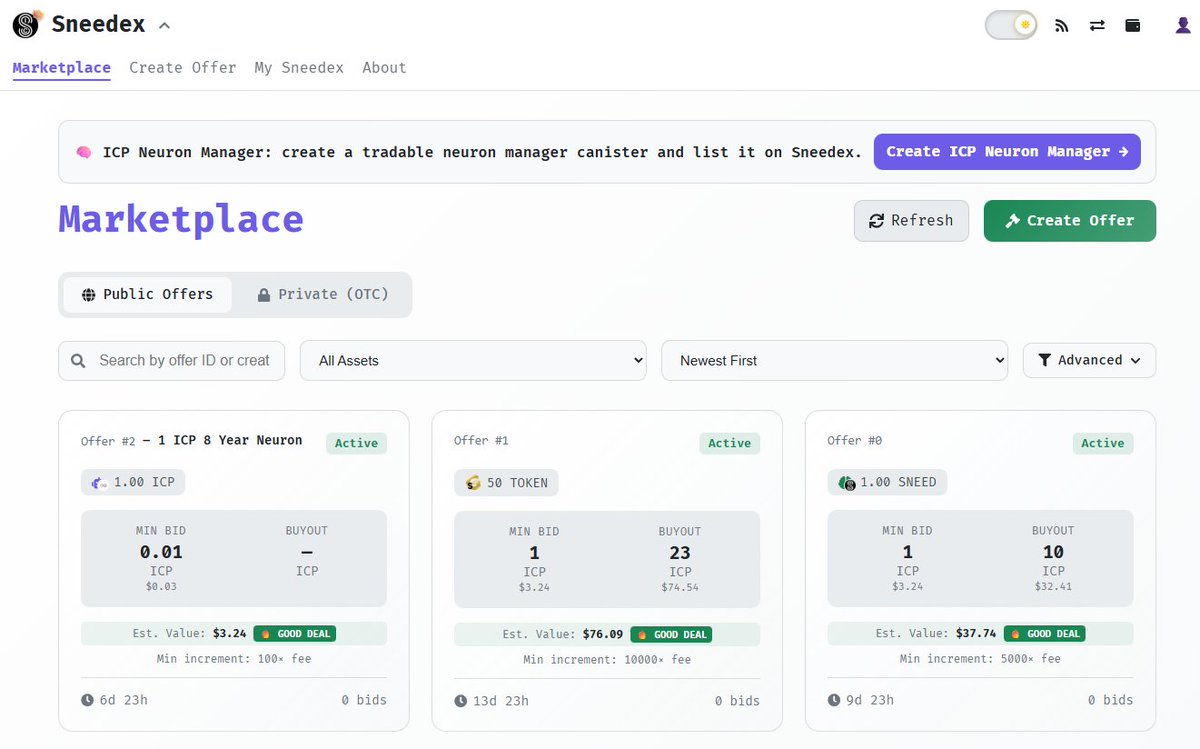
Task: Click the Marketplace page heading
Action: 181,220
